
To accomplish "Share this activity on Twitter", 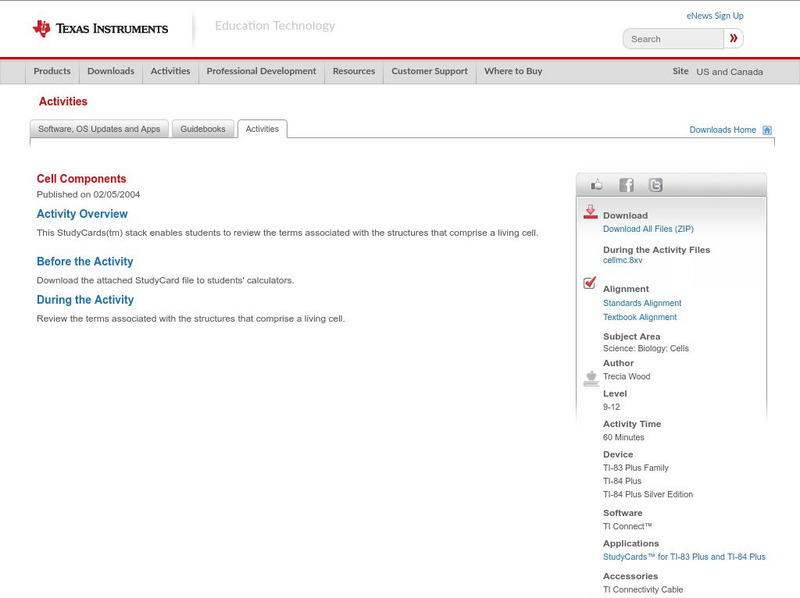I will [655, 184].
